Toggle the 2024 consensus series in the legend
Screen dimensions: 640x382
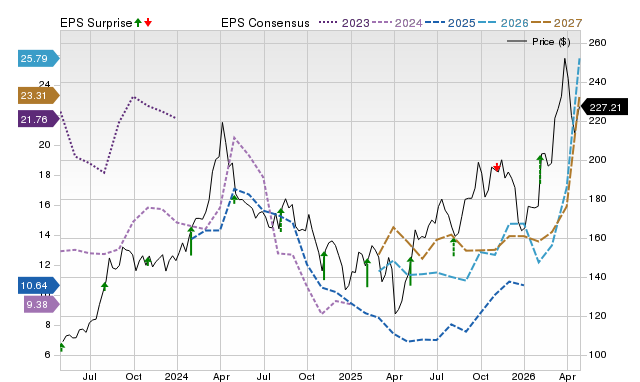pos(397,23)
